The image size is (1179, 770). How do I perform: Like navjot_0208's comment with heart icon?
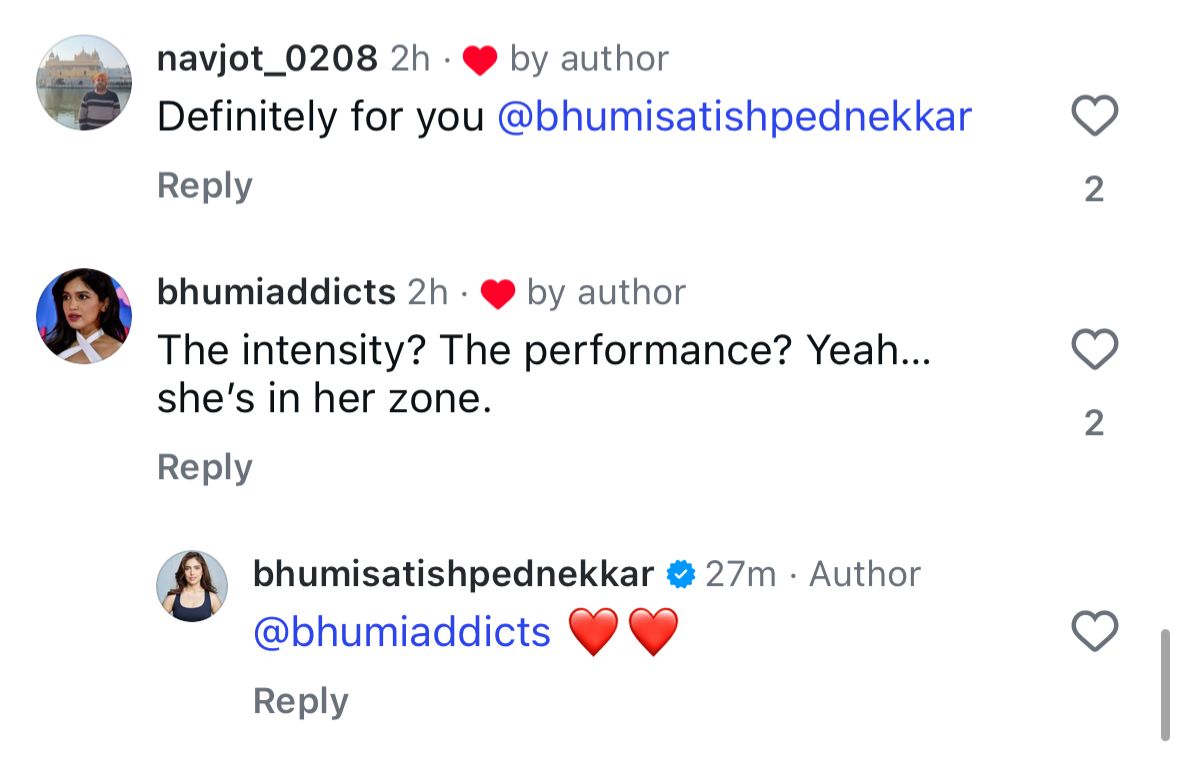[x=1094, y=117]
